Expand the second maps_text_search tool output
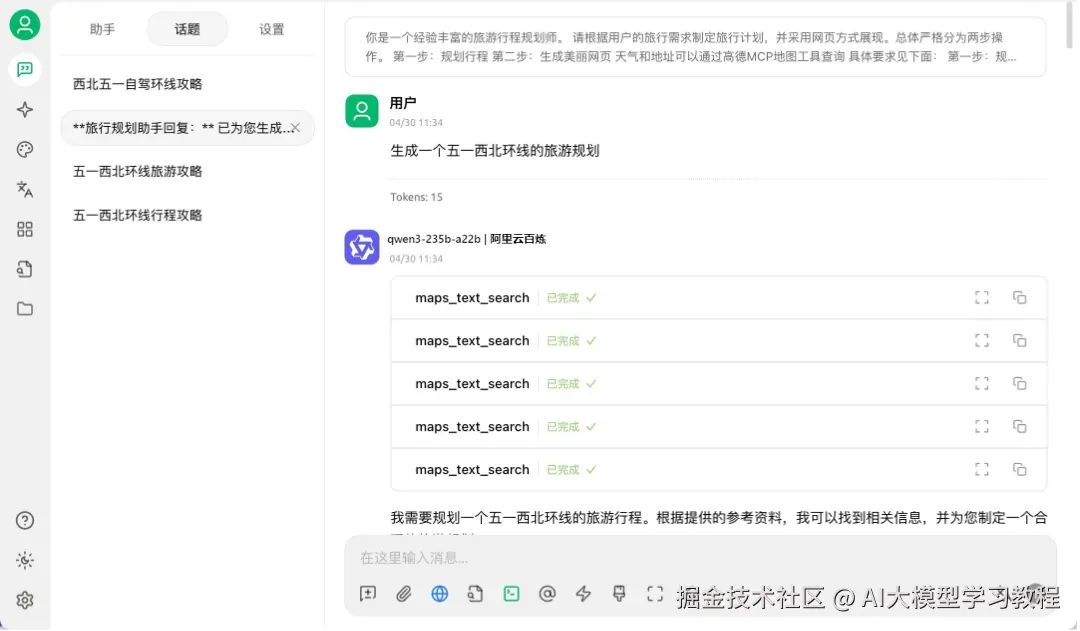1080x631 pixels. pyautogui.click(x=981, y=340)
